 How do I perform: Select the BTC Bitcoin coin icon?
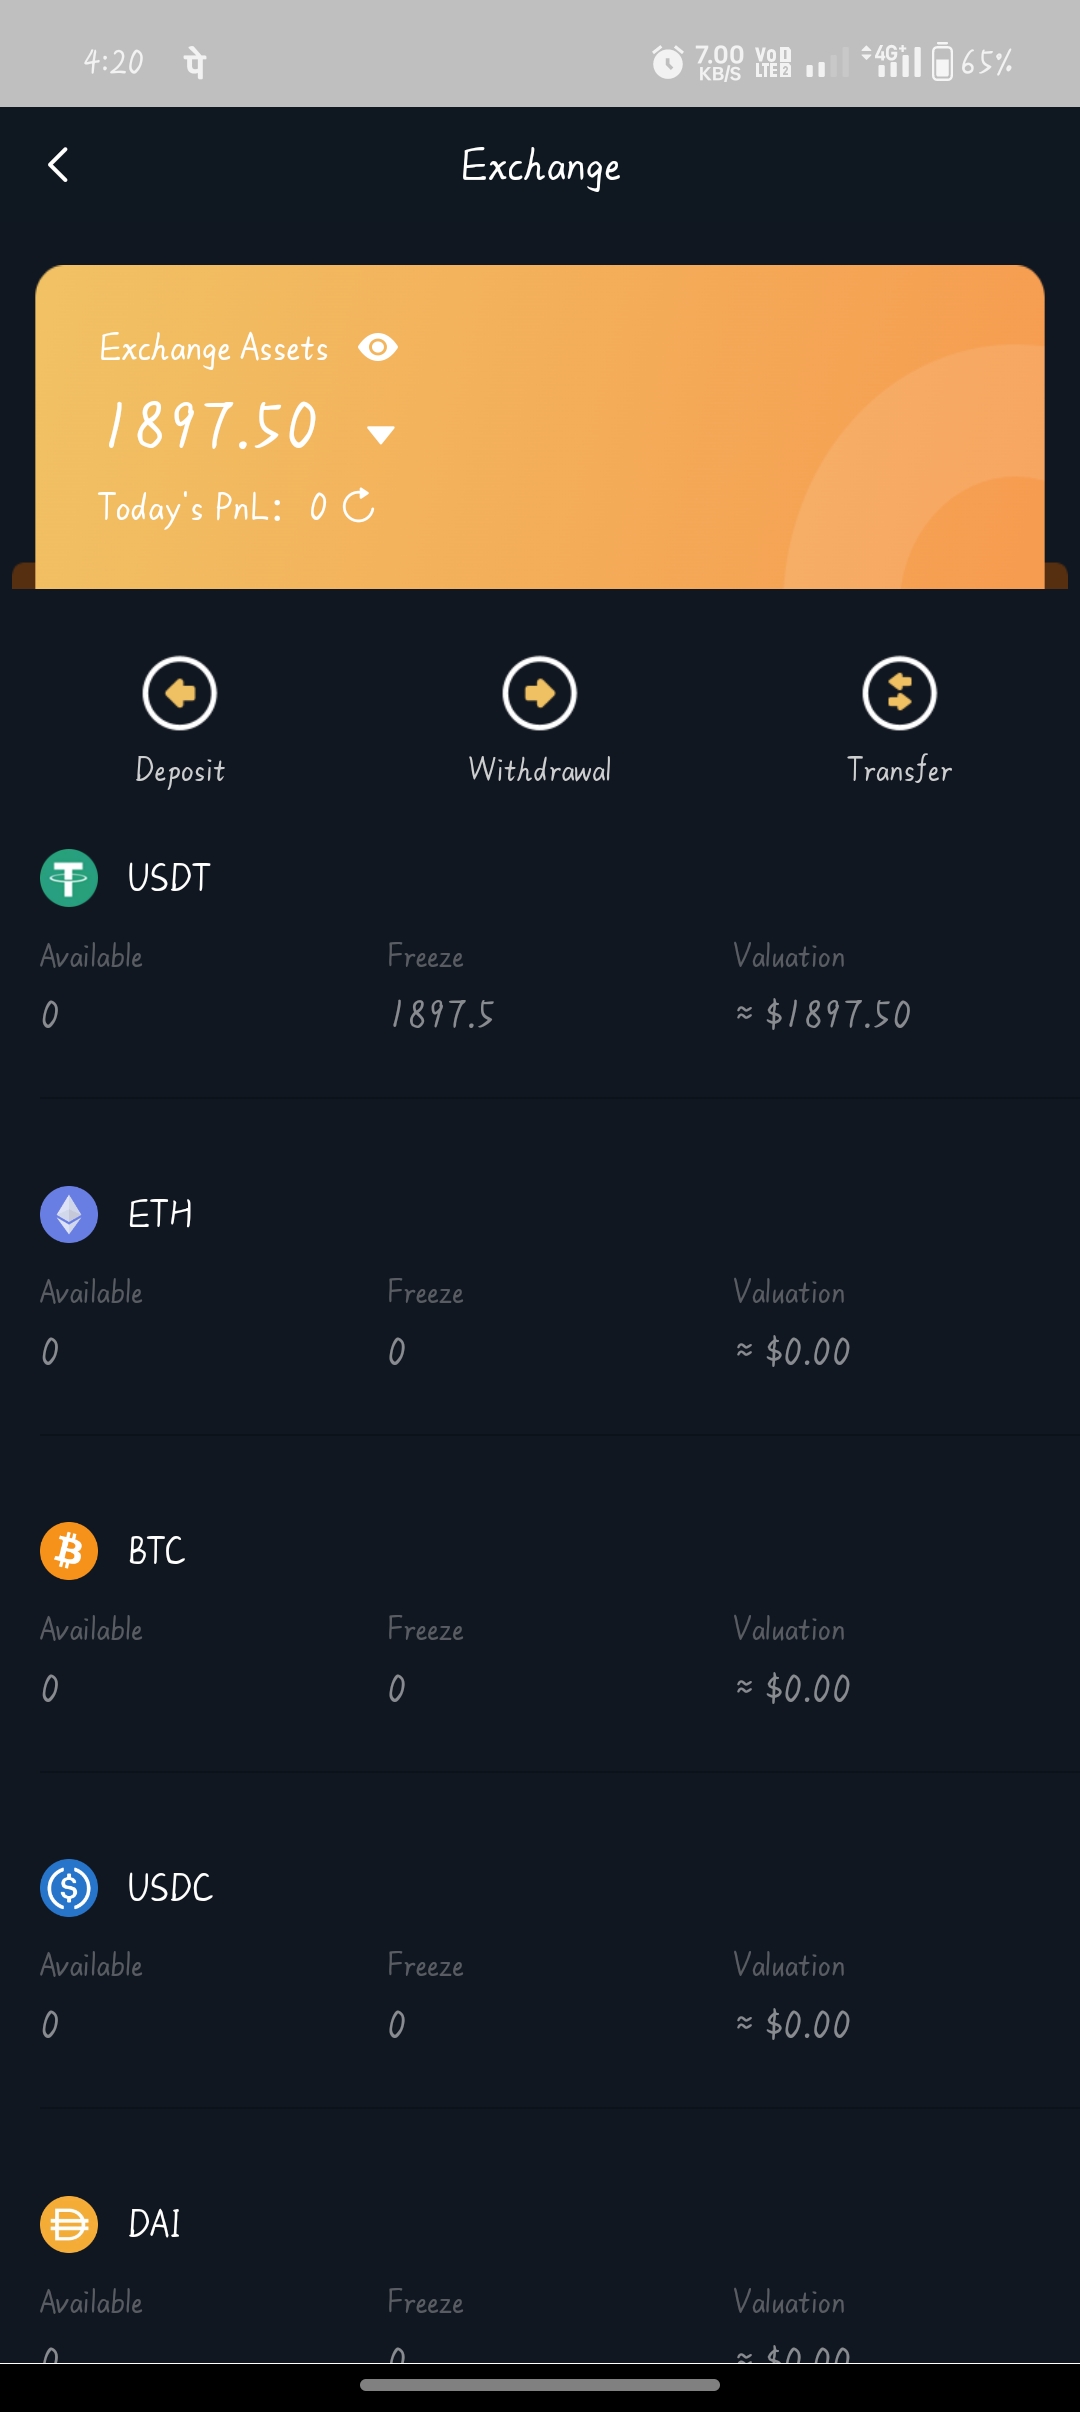coord(69,1551)
